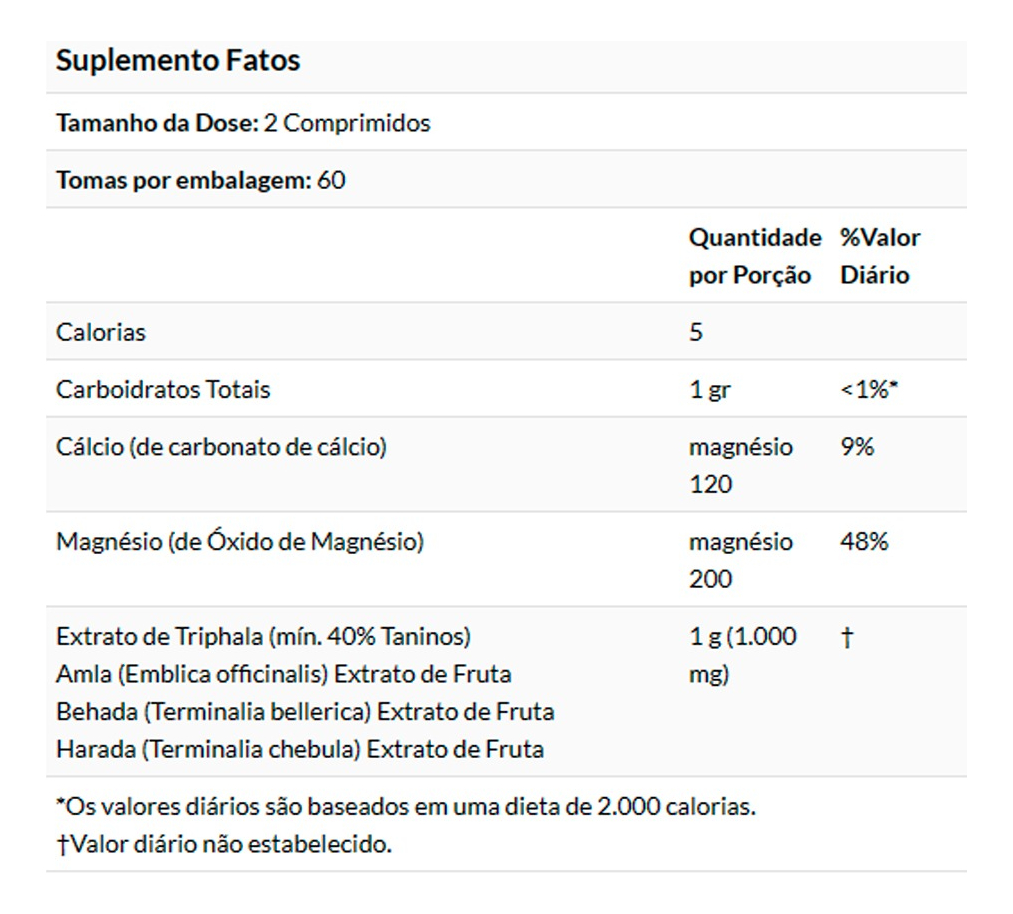Click the "<1%*" daily value

(869, 390)
